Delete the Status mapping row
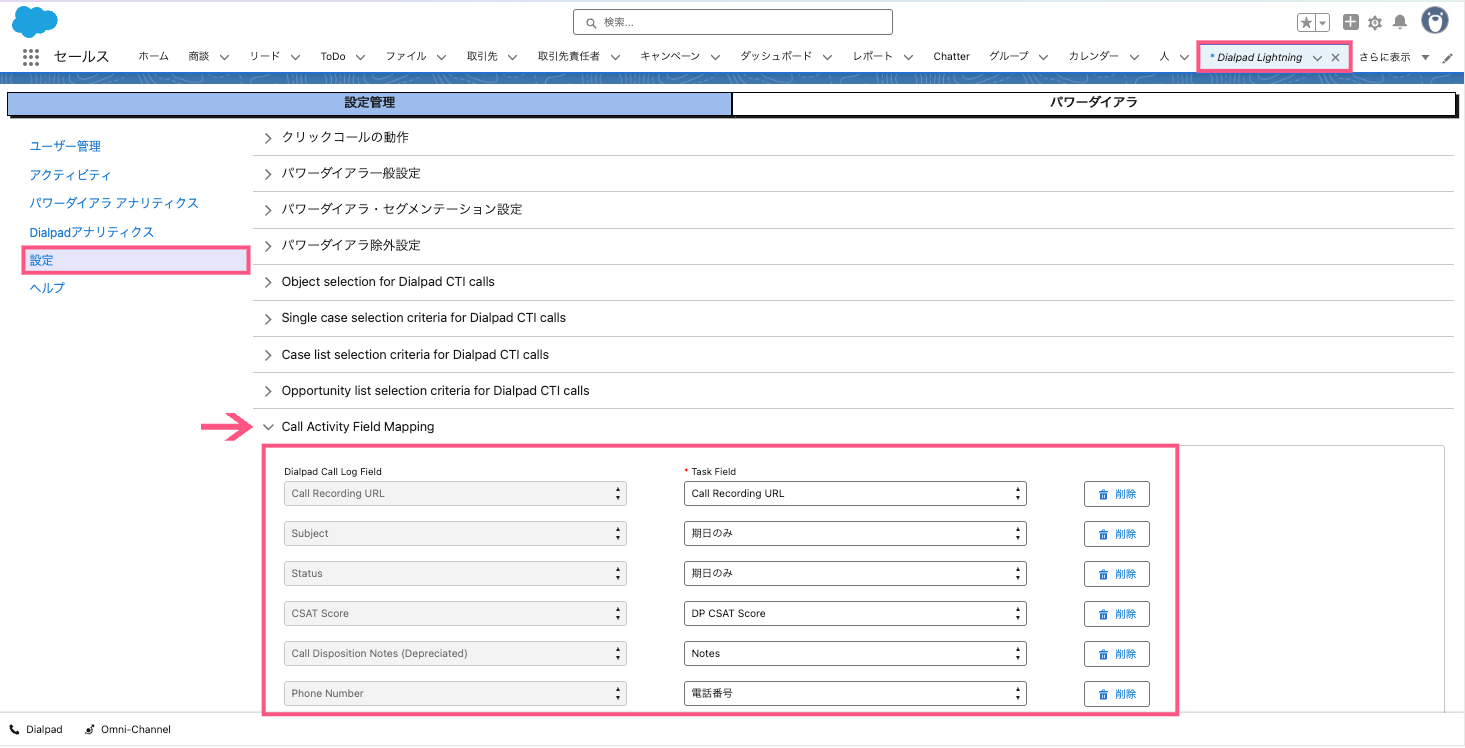The width and height of the screenshot is (1465, 748). pyautogui.click(x=1117, y=574)
